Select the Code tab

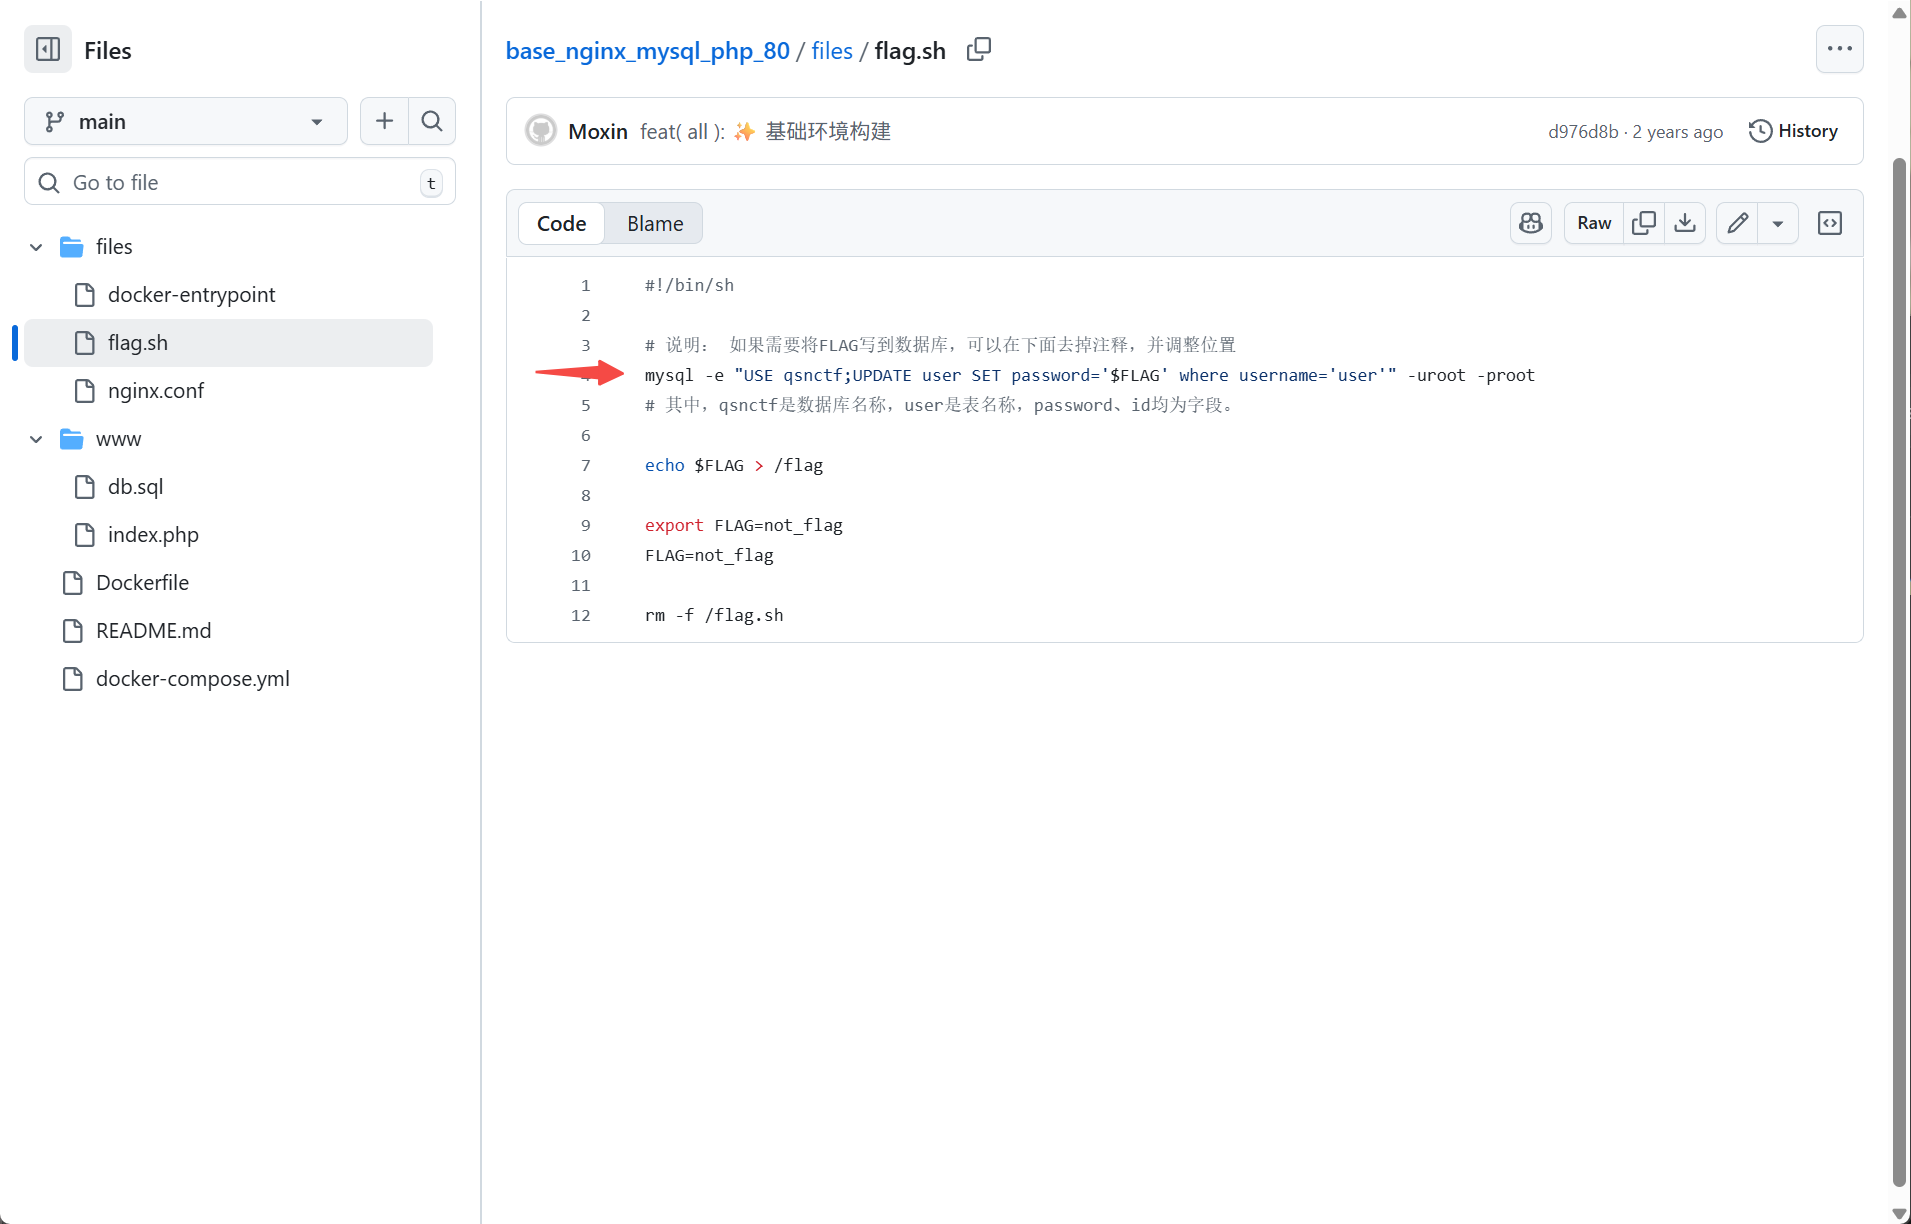tap(561, 223)
